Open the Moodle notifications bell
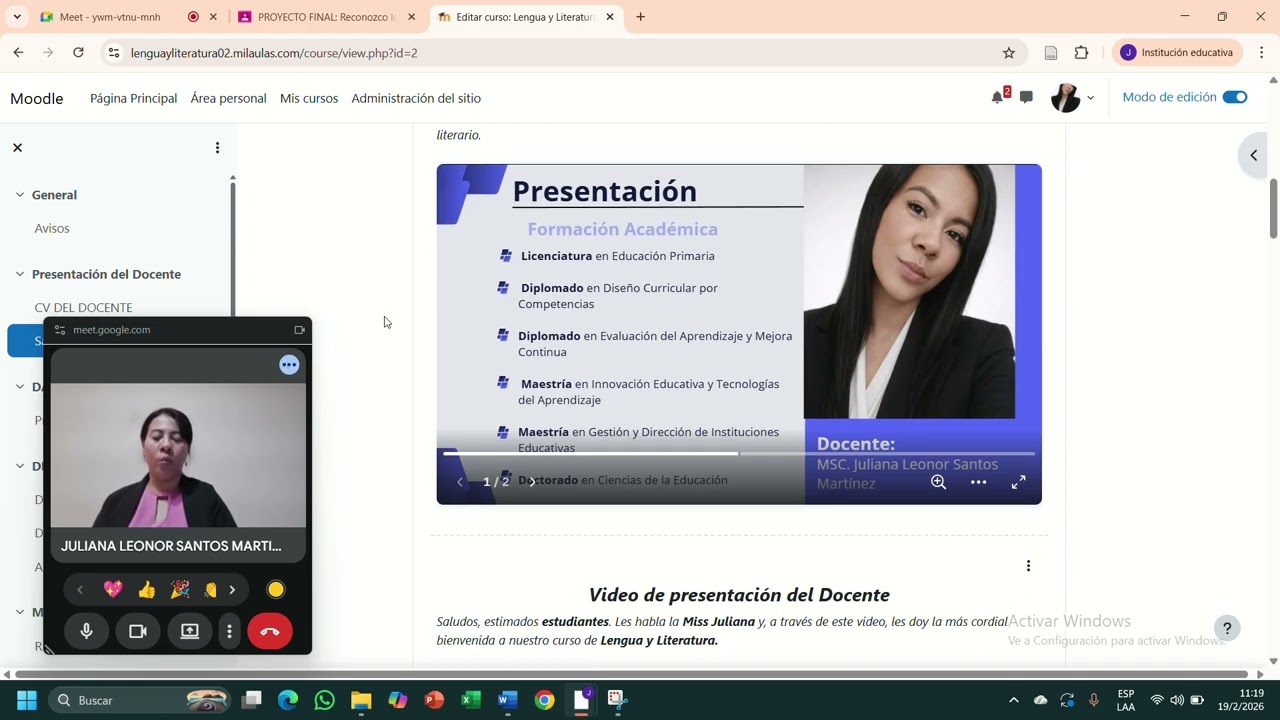1280x720 pixels. point(998,97)
